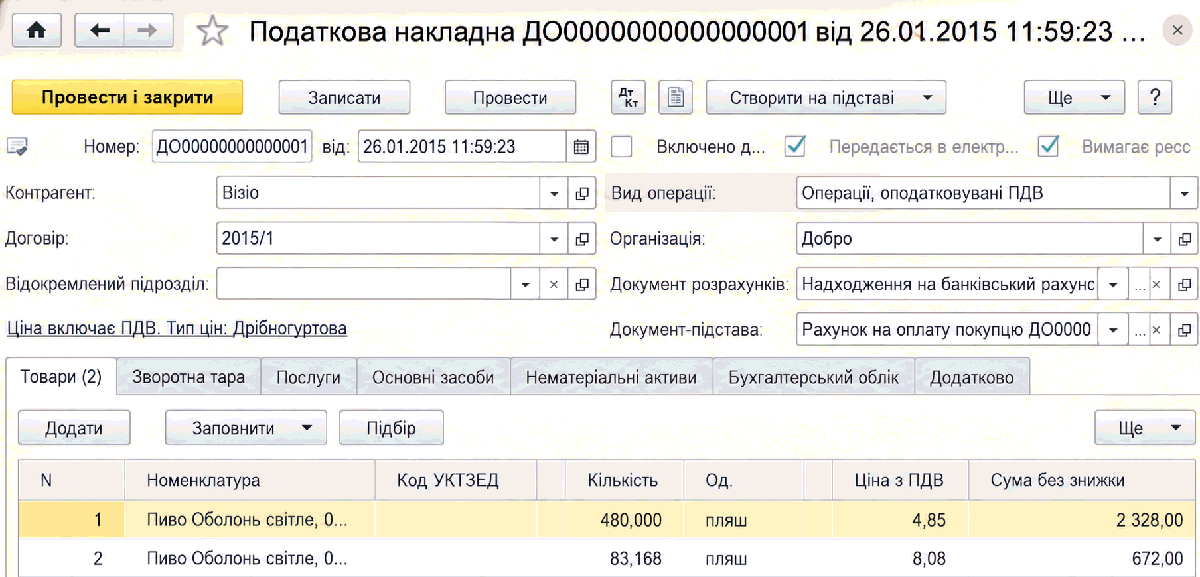Clear the Документ-підстава field
Image resolution: width=1200 pixels, height=577 pixels.
(1156, 328)
